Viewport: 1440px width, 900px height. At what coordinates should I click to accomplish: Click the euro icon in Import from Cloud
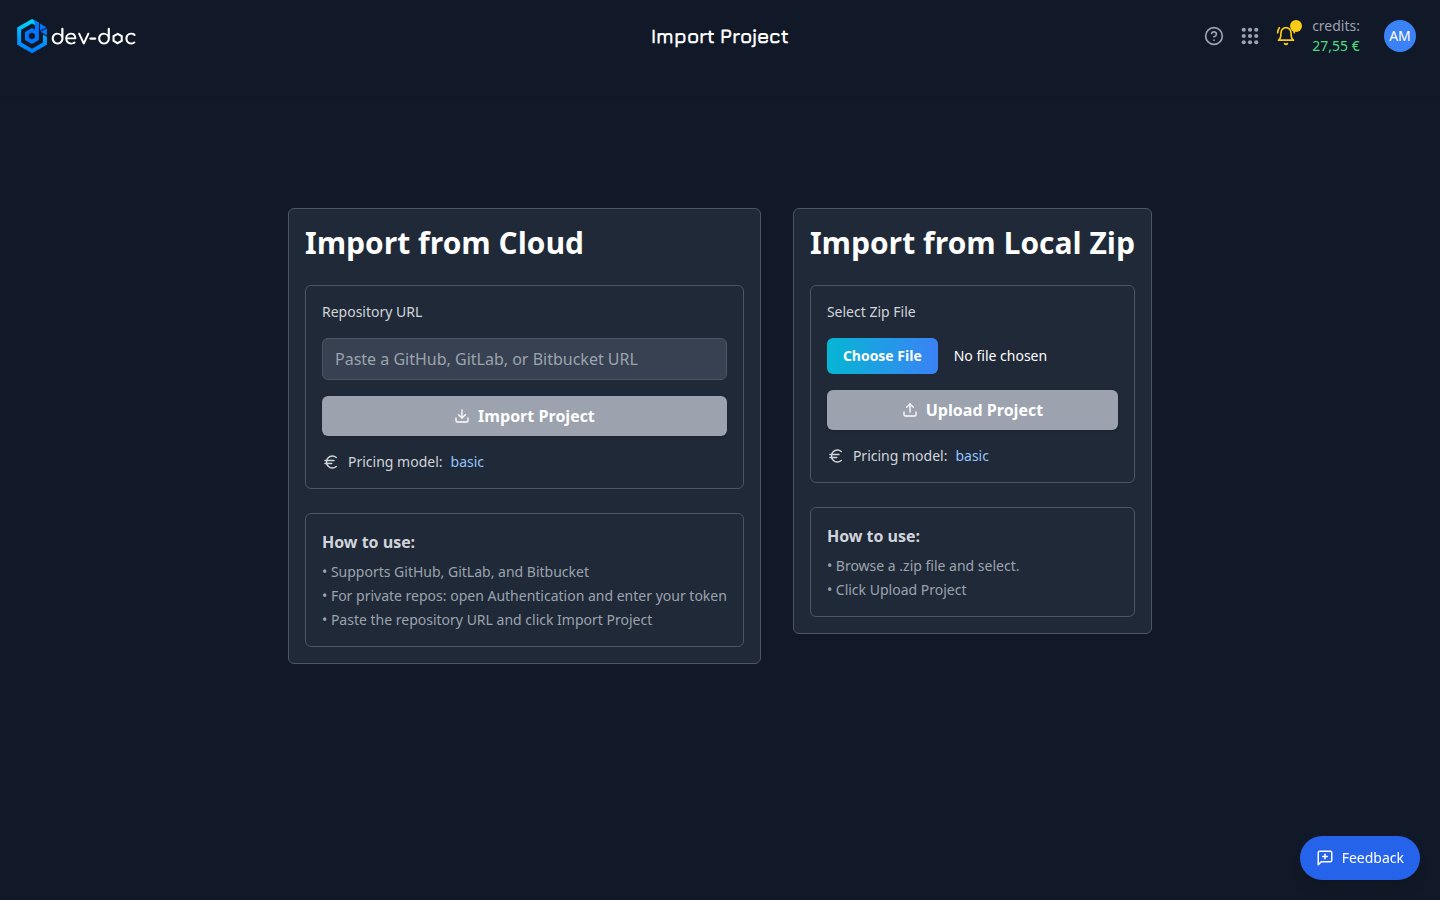click(x=331, y=462)
